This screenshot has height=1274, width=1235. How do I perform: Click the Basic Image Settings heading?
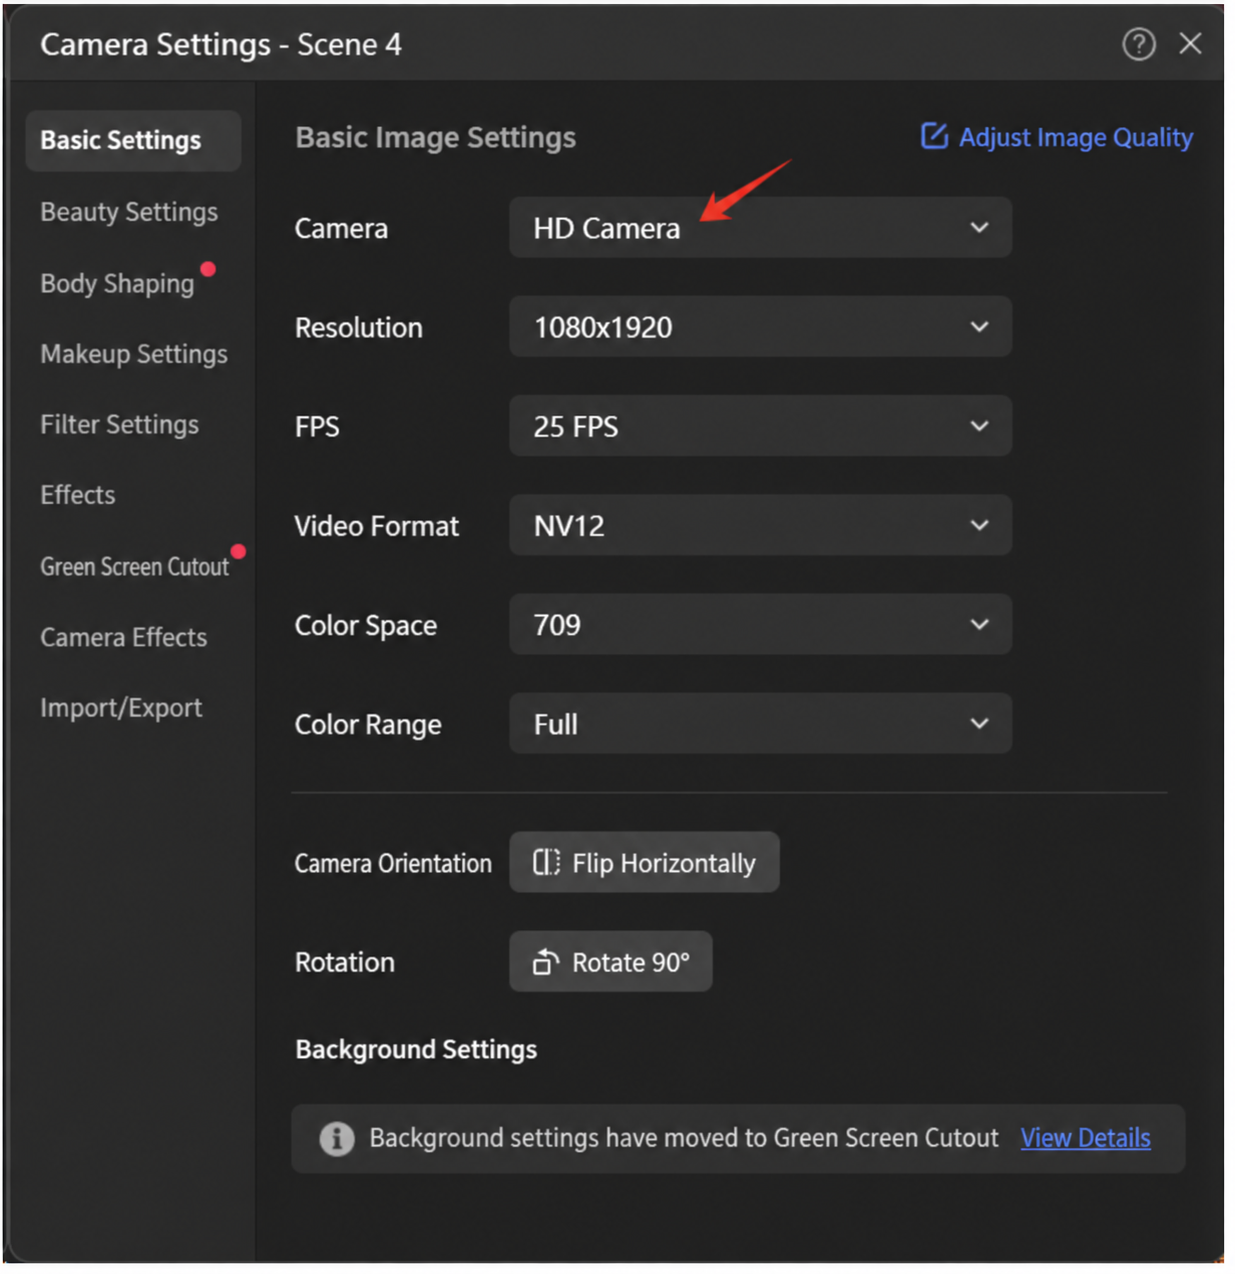tap(436, 138)
